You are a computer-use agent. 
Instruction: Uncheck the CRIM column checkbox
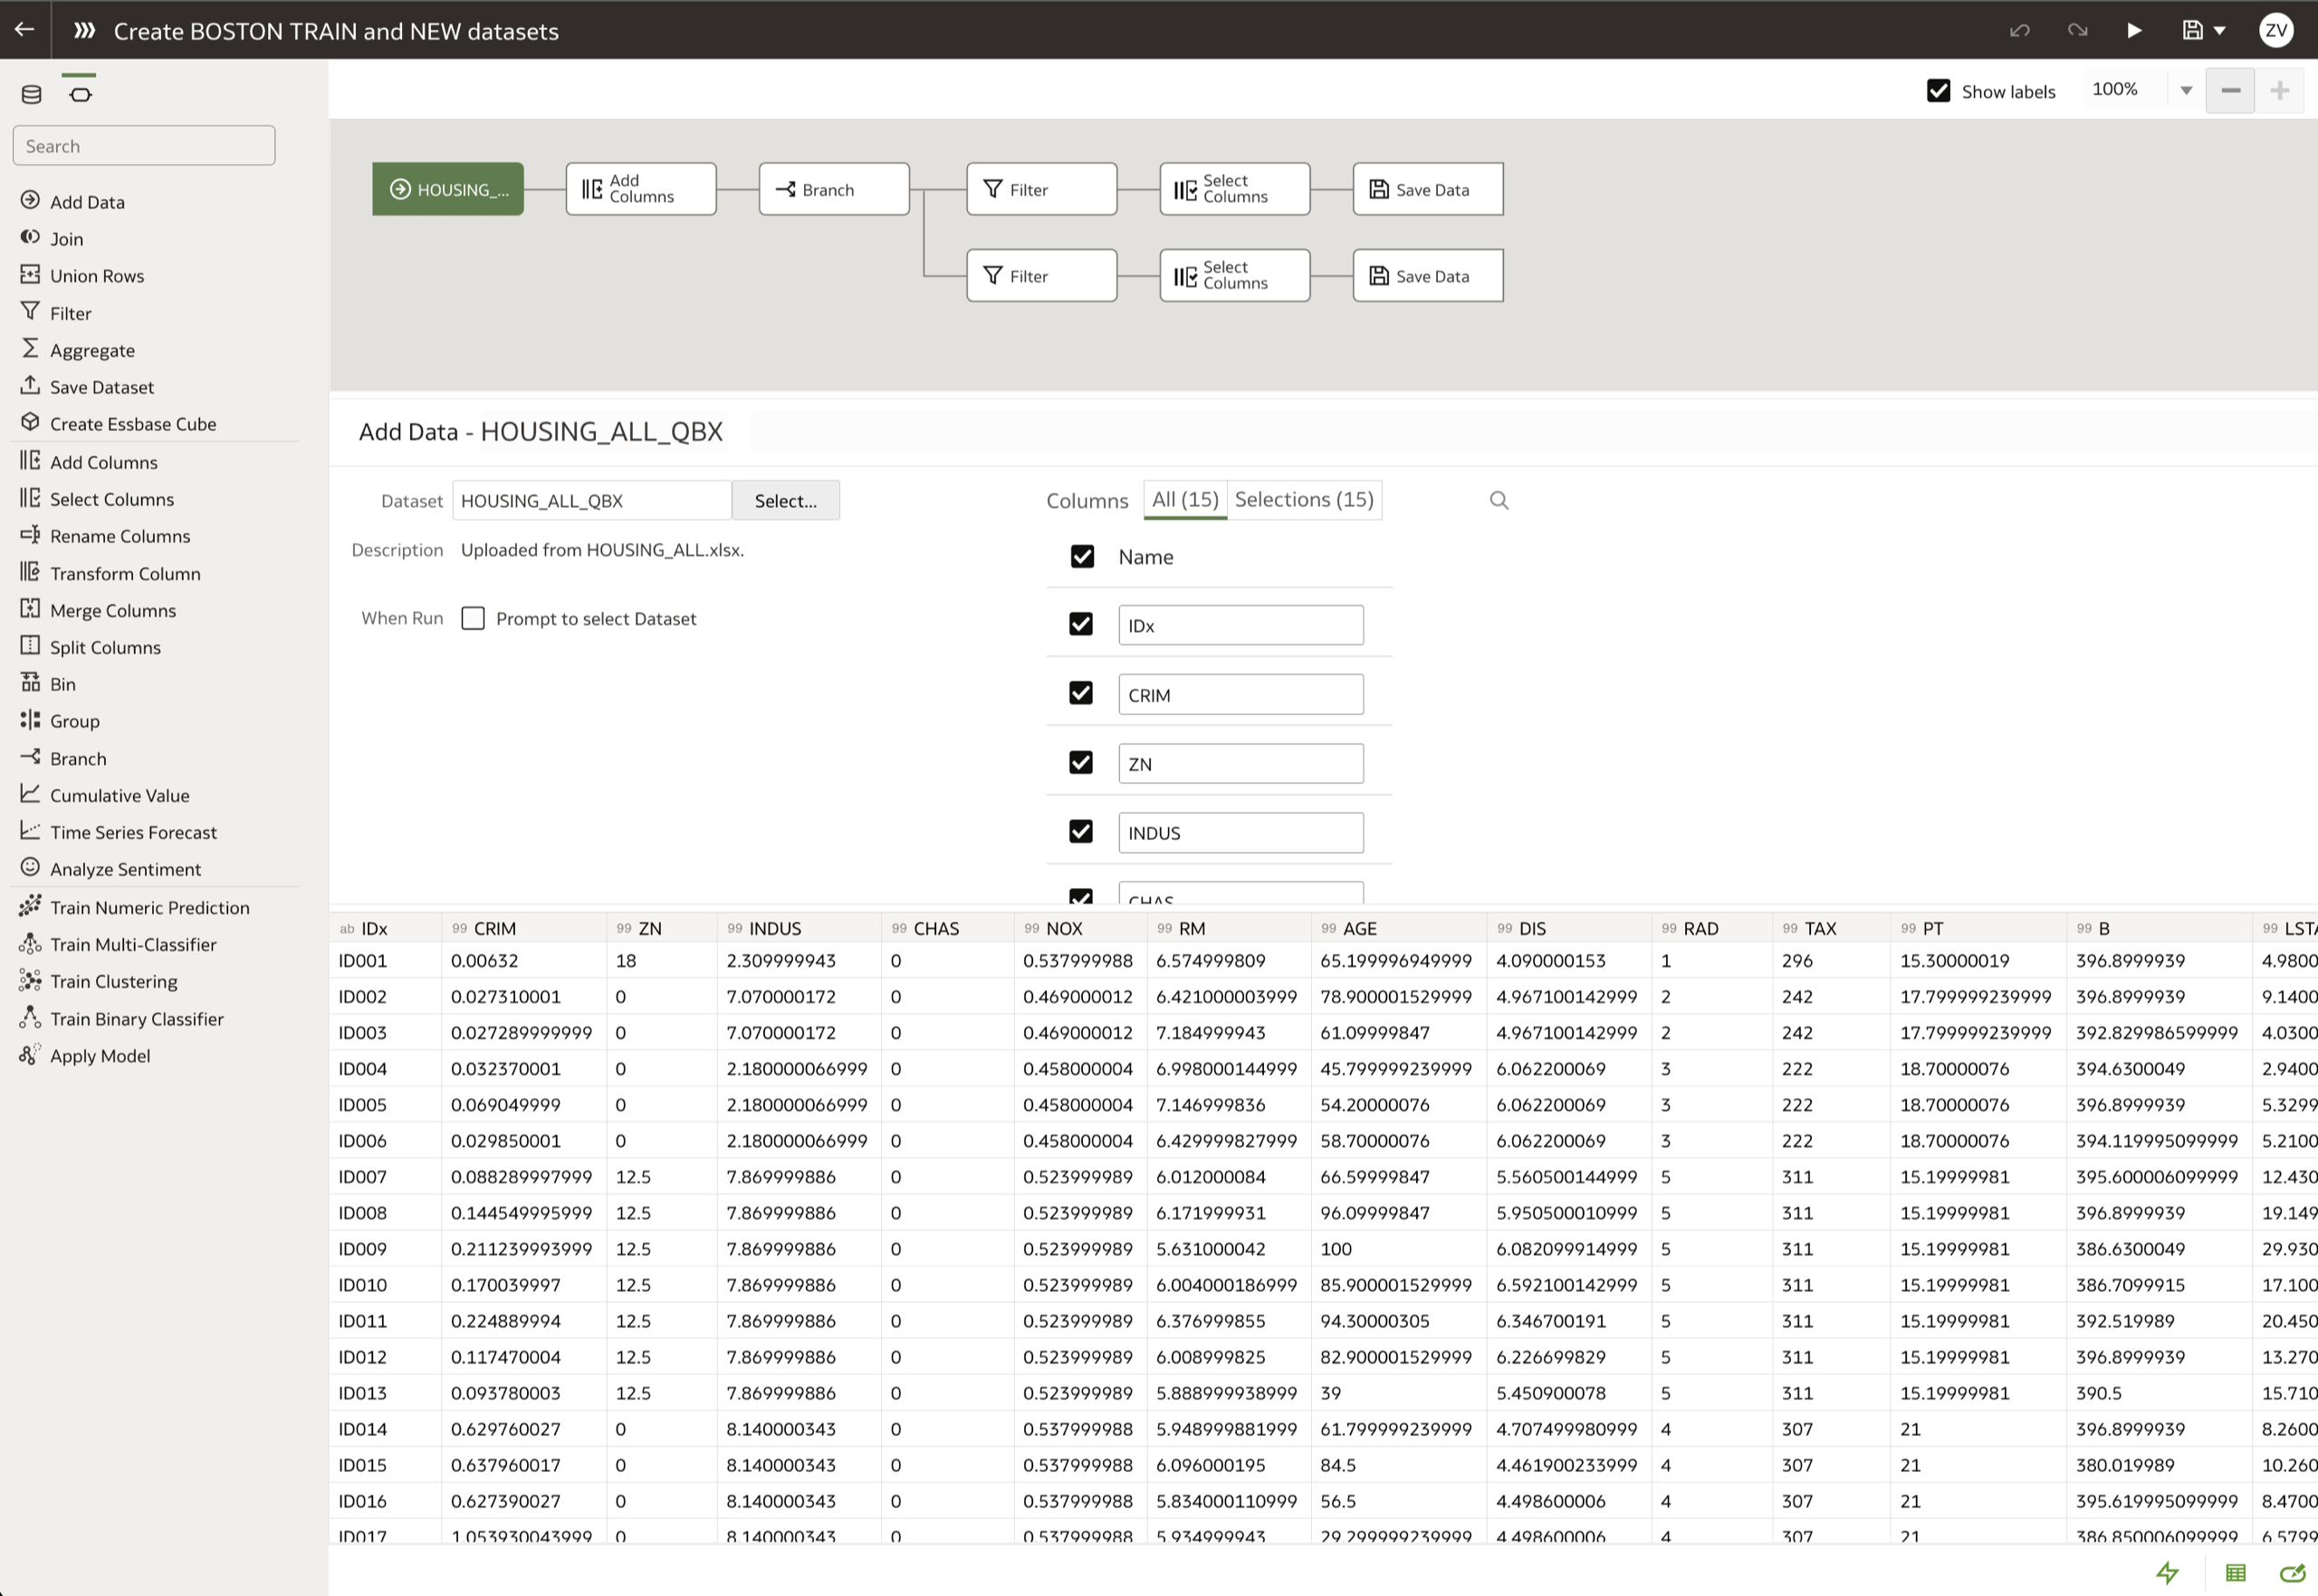[x=1080, y=693]
